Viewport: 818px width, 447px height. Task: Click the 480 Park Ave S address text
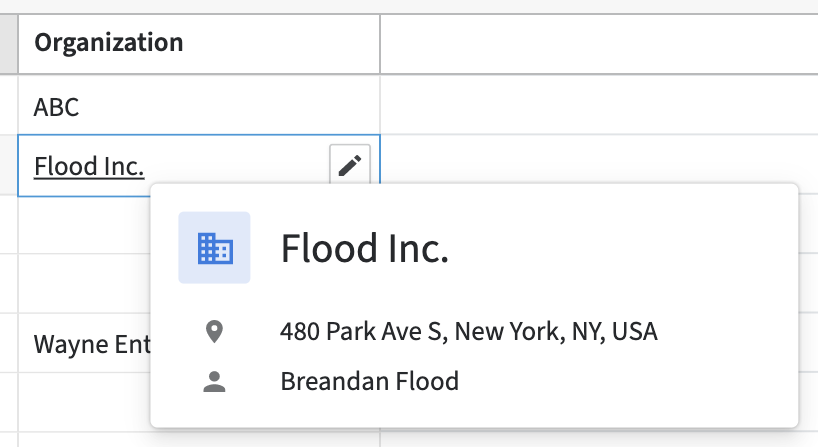[x=468, y=331]
